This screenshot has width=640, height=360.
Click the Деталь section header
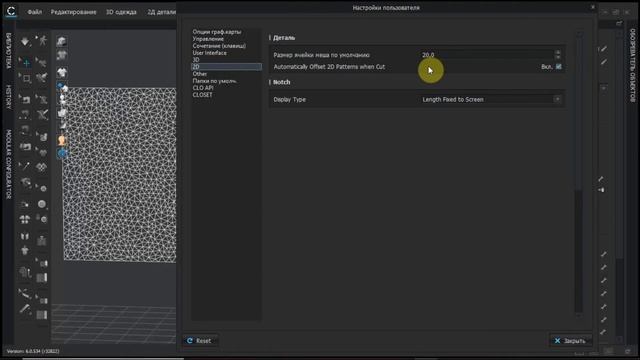(x=284, y=38)
